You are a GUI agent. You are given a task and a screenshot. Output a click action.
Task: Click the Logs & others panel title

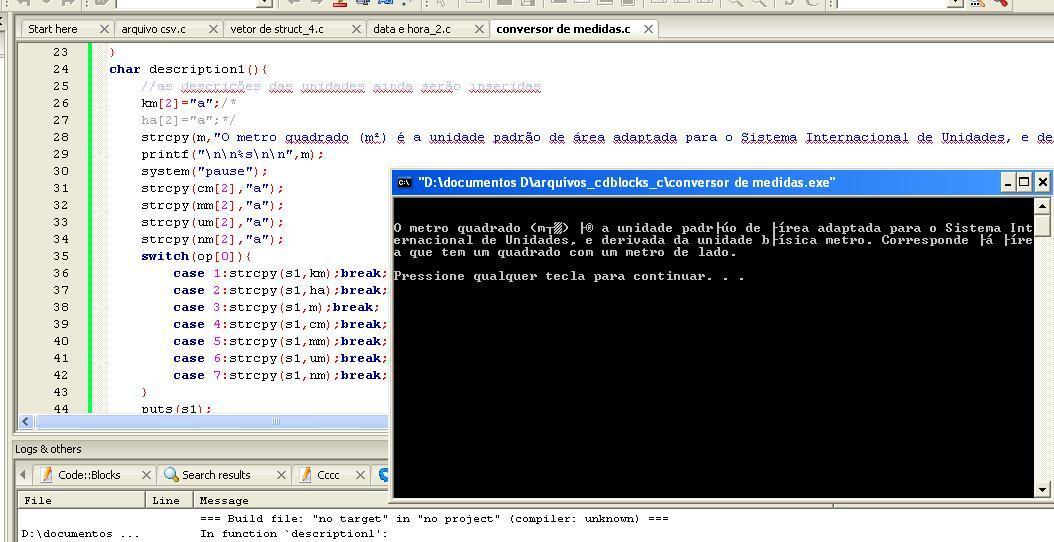pyautogui.click(x=48, y=449)
